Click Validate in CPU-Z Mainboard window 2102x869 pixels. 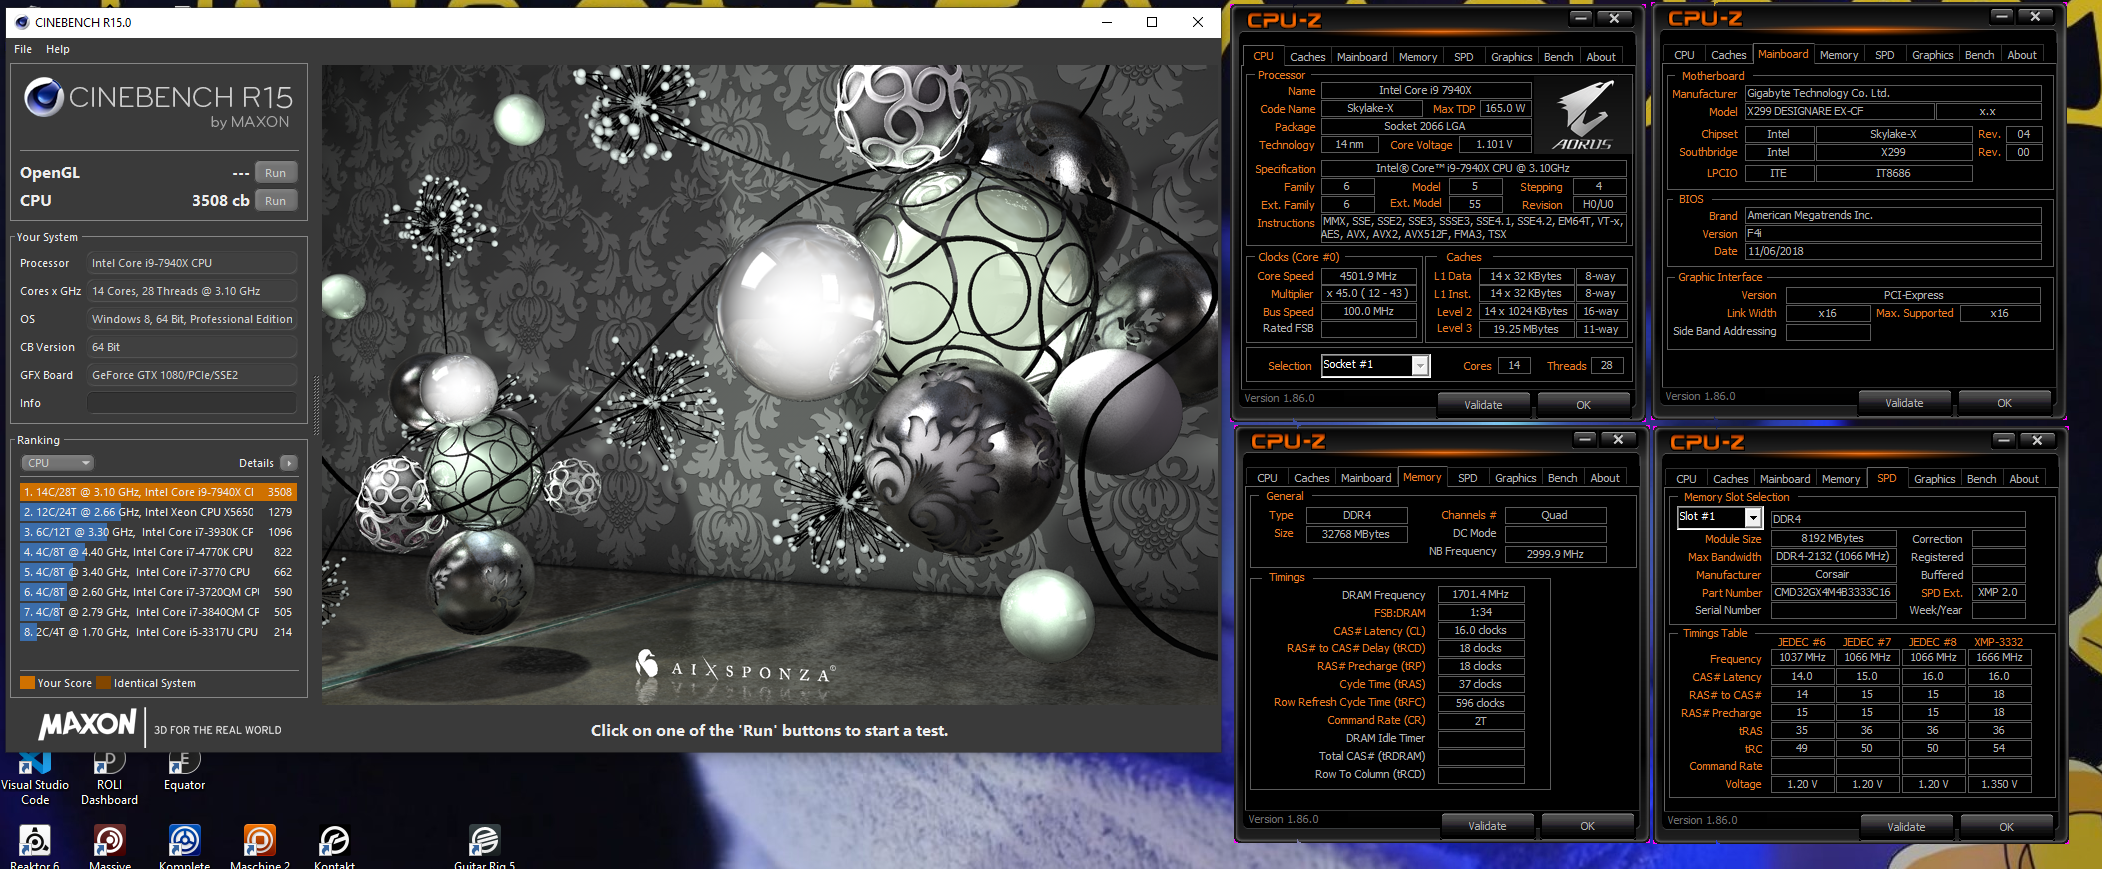pos(1904,403)
